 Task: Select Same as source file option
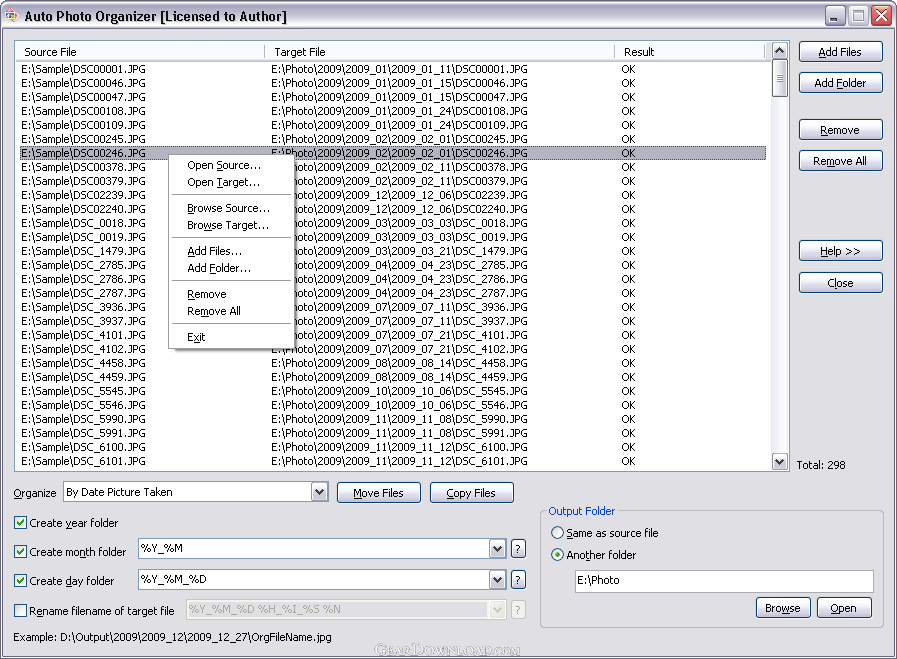click(557, 533)
